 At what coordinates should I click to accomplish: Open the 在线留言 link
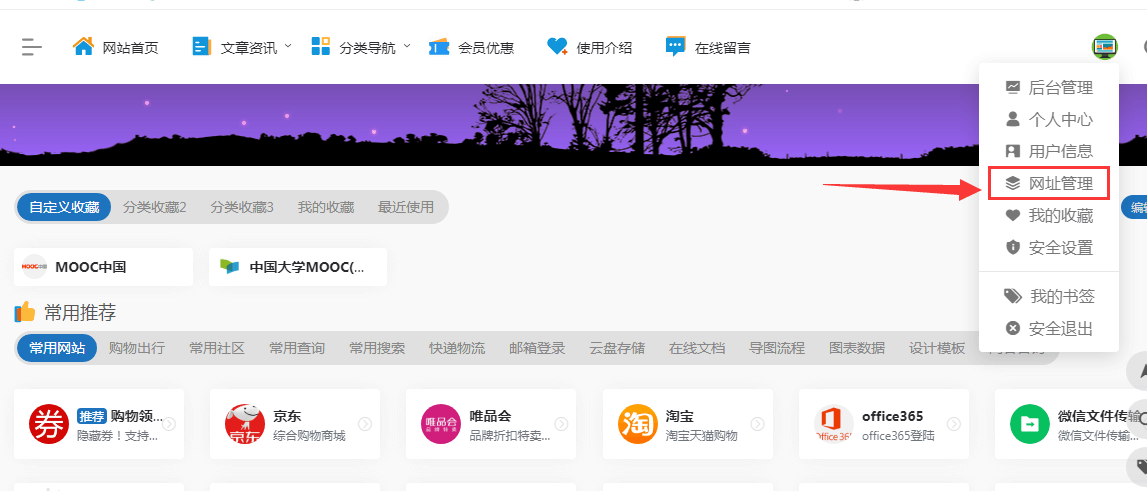pos(722,47)
